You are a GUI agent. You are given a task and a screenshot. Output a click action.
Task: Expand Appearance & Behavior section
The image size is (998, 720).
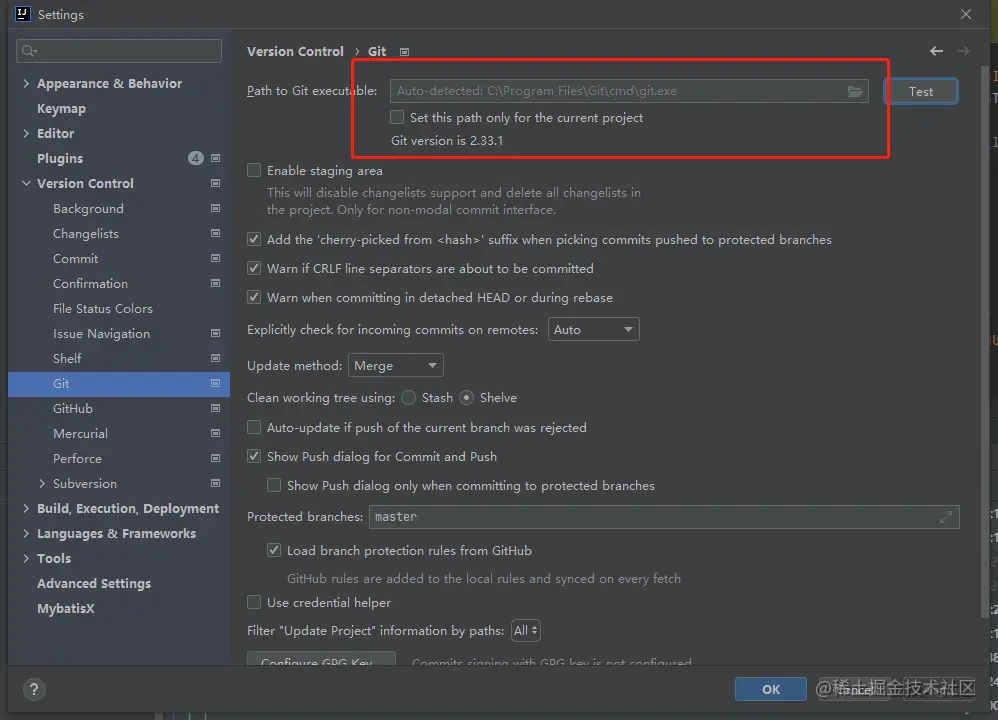tap(26, 83)
